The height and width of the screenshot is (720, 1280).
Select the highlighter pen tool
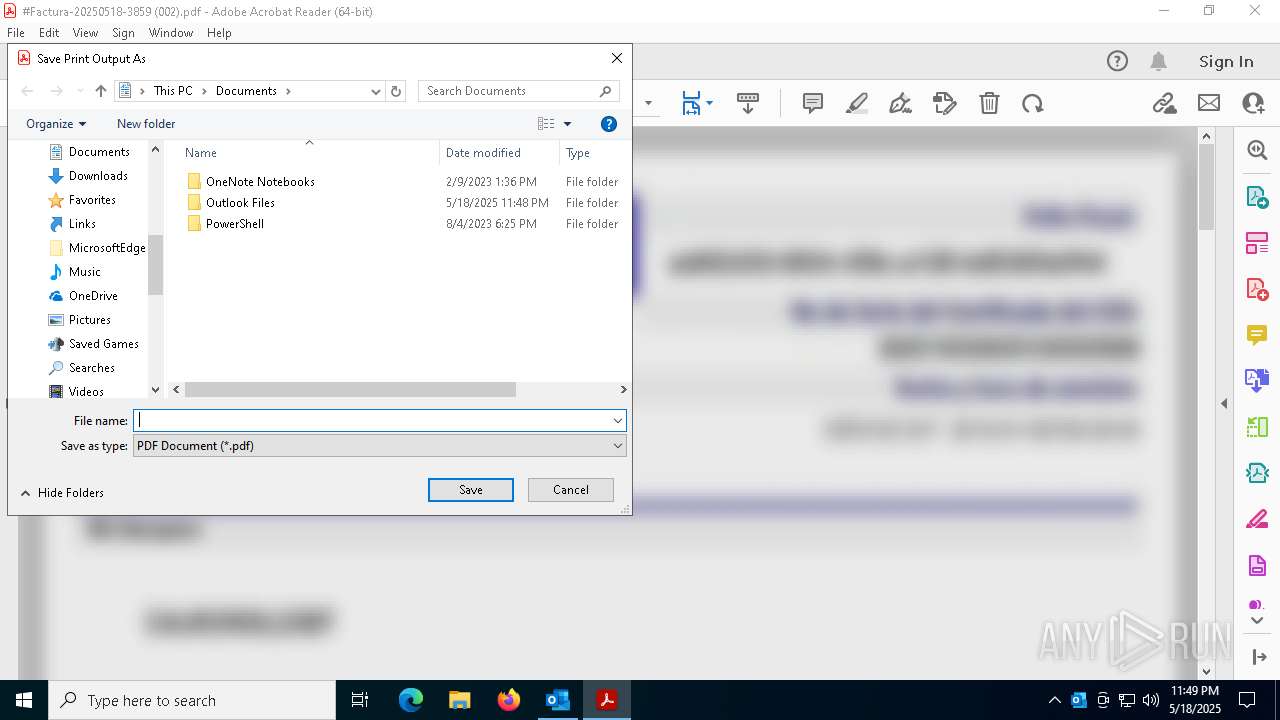point(857,103)
